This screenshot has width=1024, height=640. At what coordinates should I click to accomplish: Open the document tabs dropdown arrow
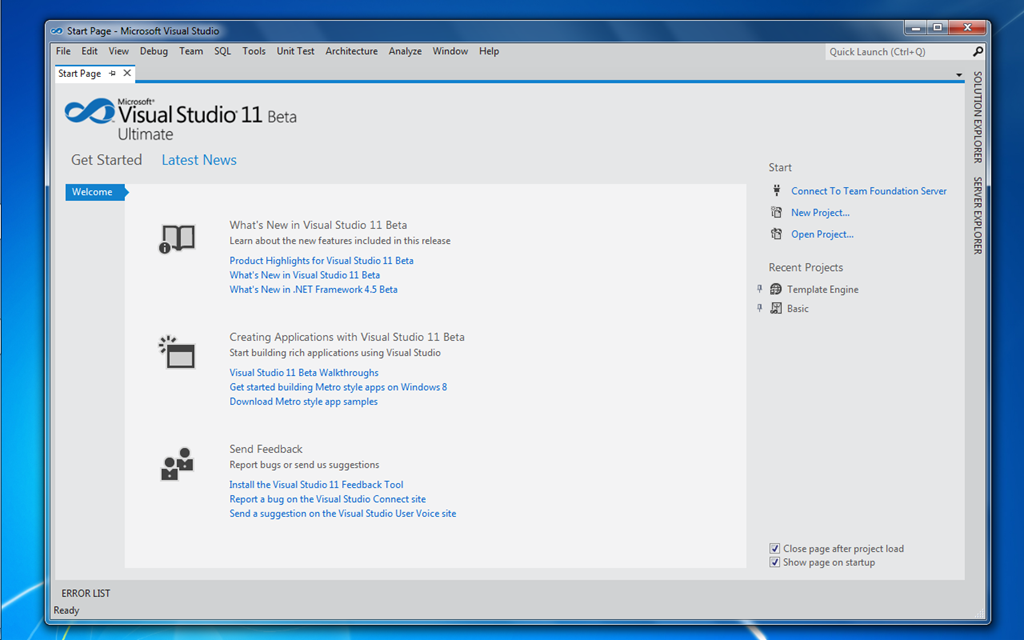click(x=959, y=75)
